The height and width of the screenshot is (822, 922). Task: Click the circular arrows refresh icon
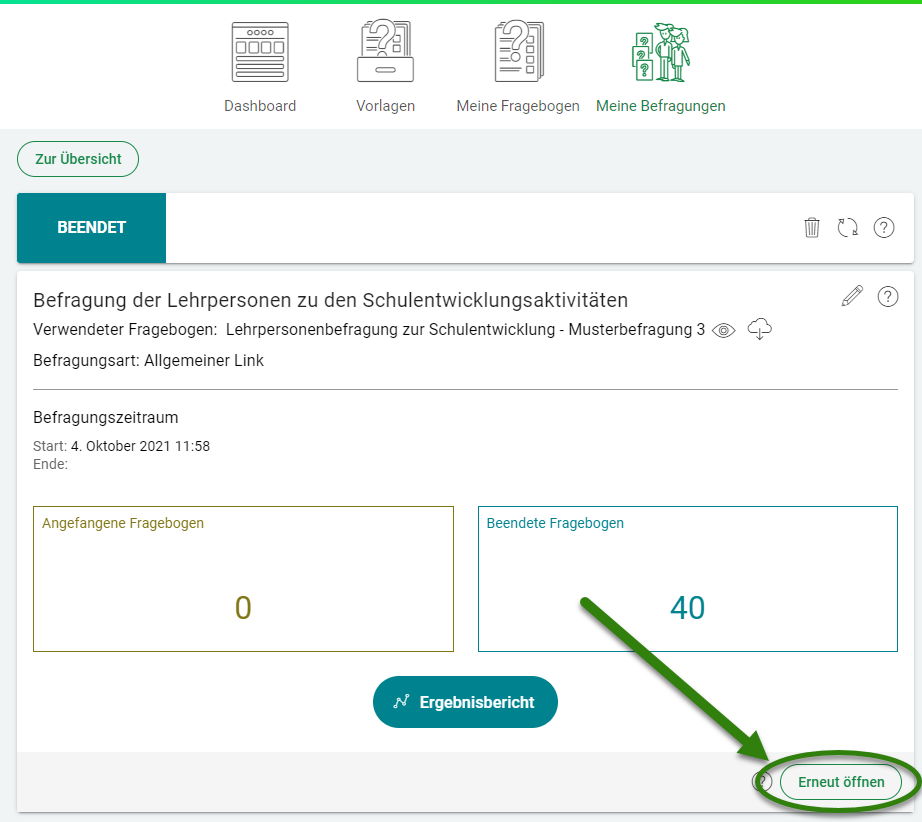848,228
